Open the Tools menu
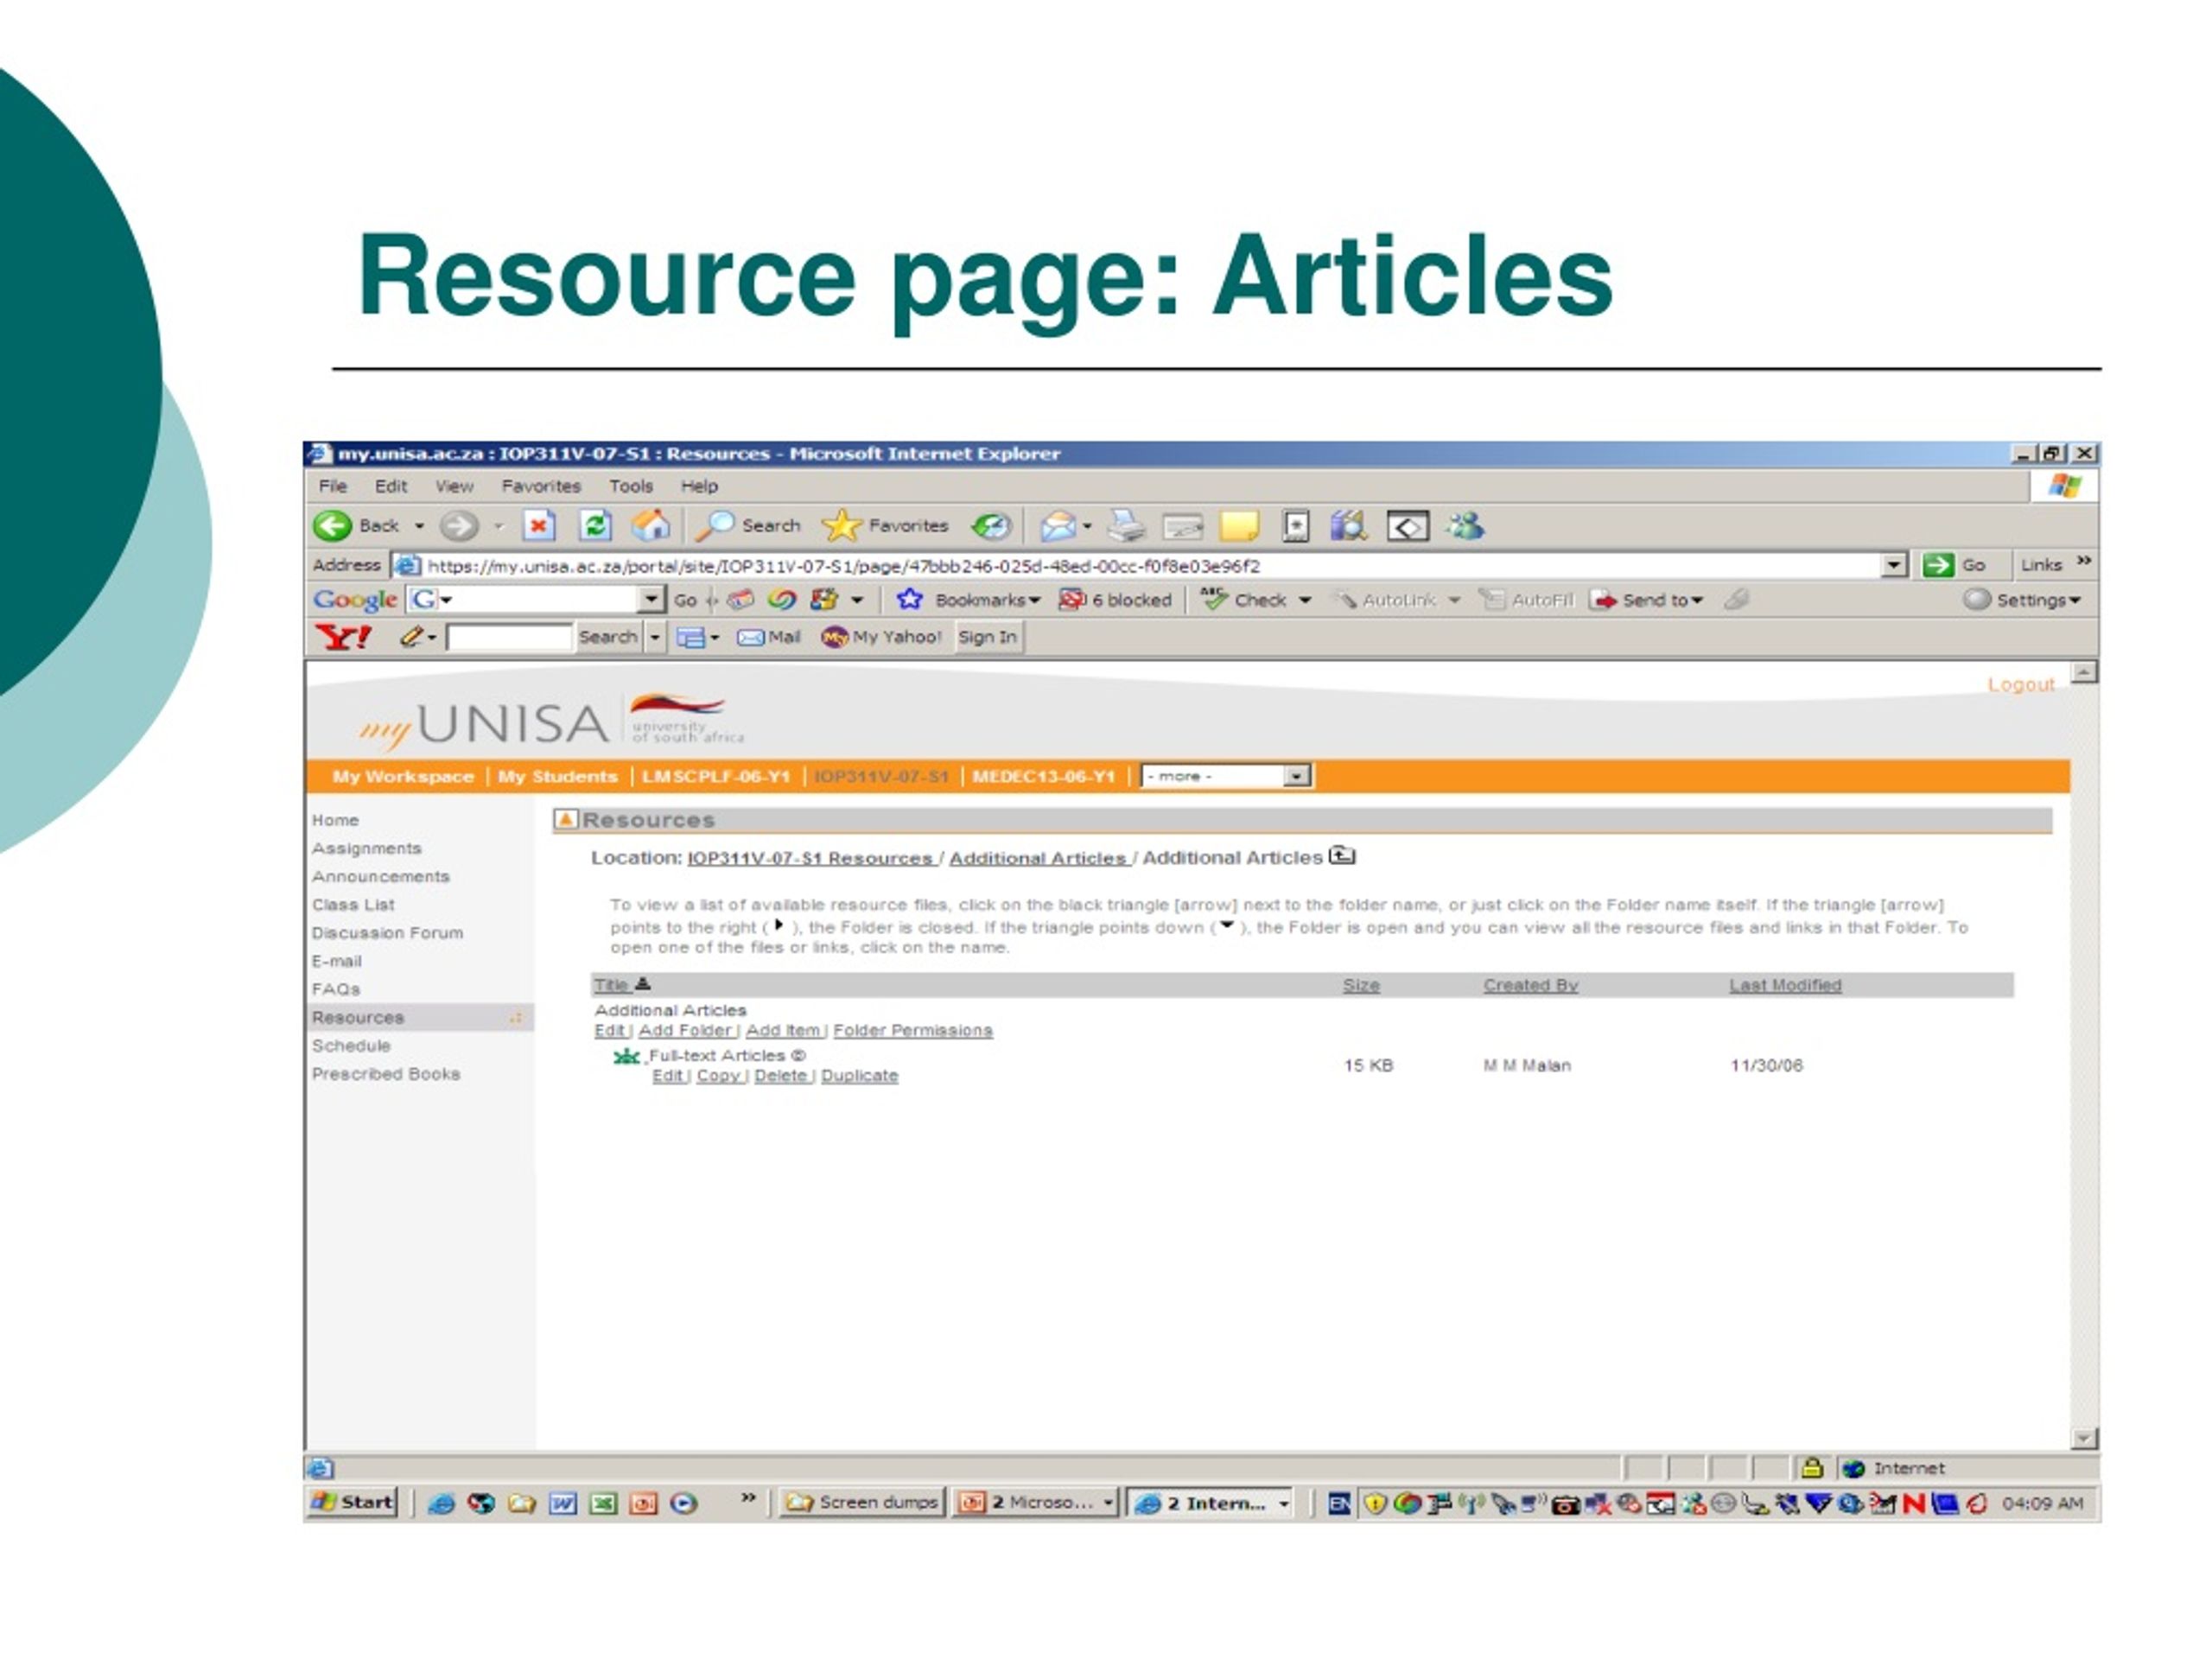Screen dimensions: 2212x1659 point(631,486)
